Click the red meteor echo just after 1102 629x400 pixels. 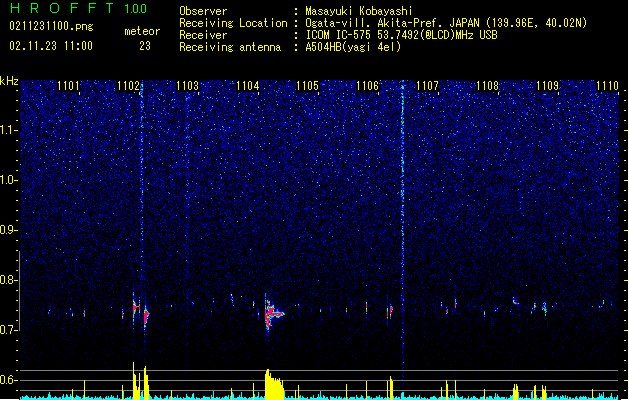146,315
